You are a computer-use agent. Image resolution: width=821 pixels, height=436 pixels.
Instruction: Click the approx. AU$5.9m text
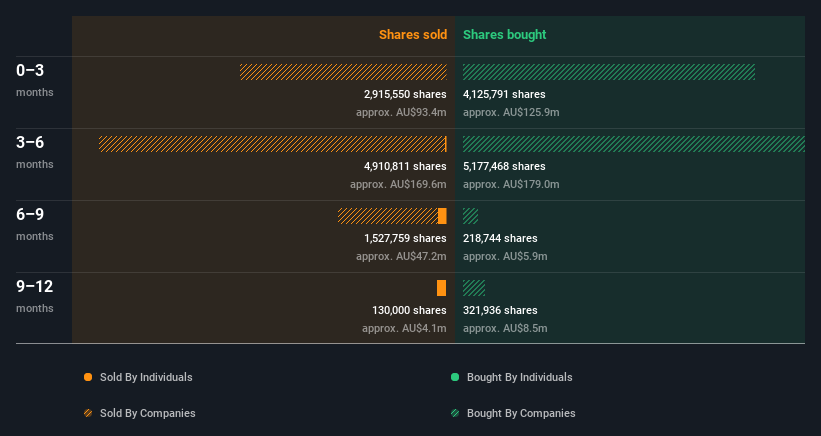[x=505, y=256]
